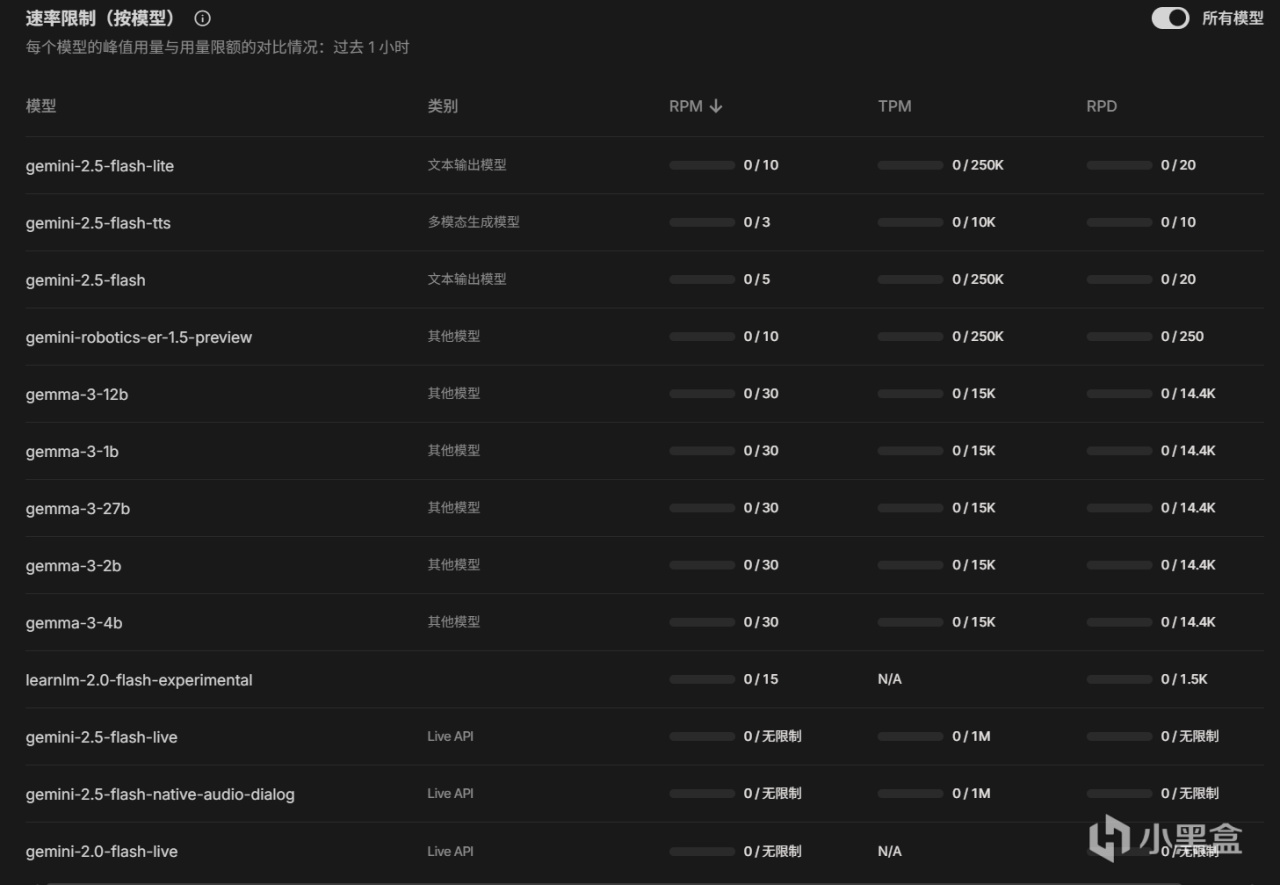This screenshot has height=885, width=1280.
Task: Click RPD value 0 / 1.5K for learnlm-2.0-flash-experimental
Action: [1184, 679]
